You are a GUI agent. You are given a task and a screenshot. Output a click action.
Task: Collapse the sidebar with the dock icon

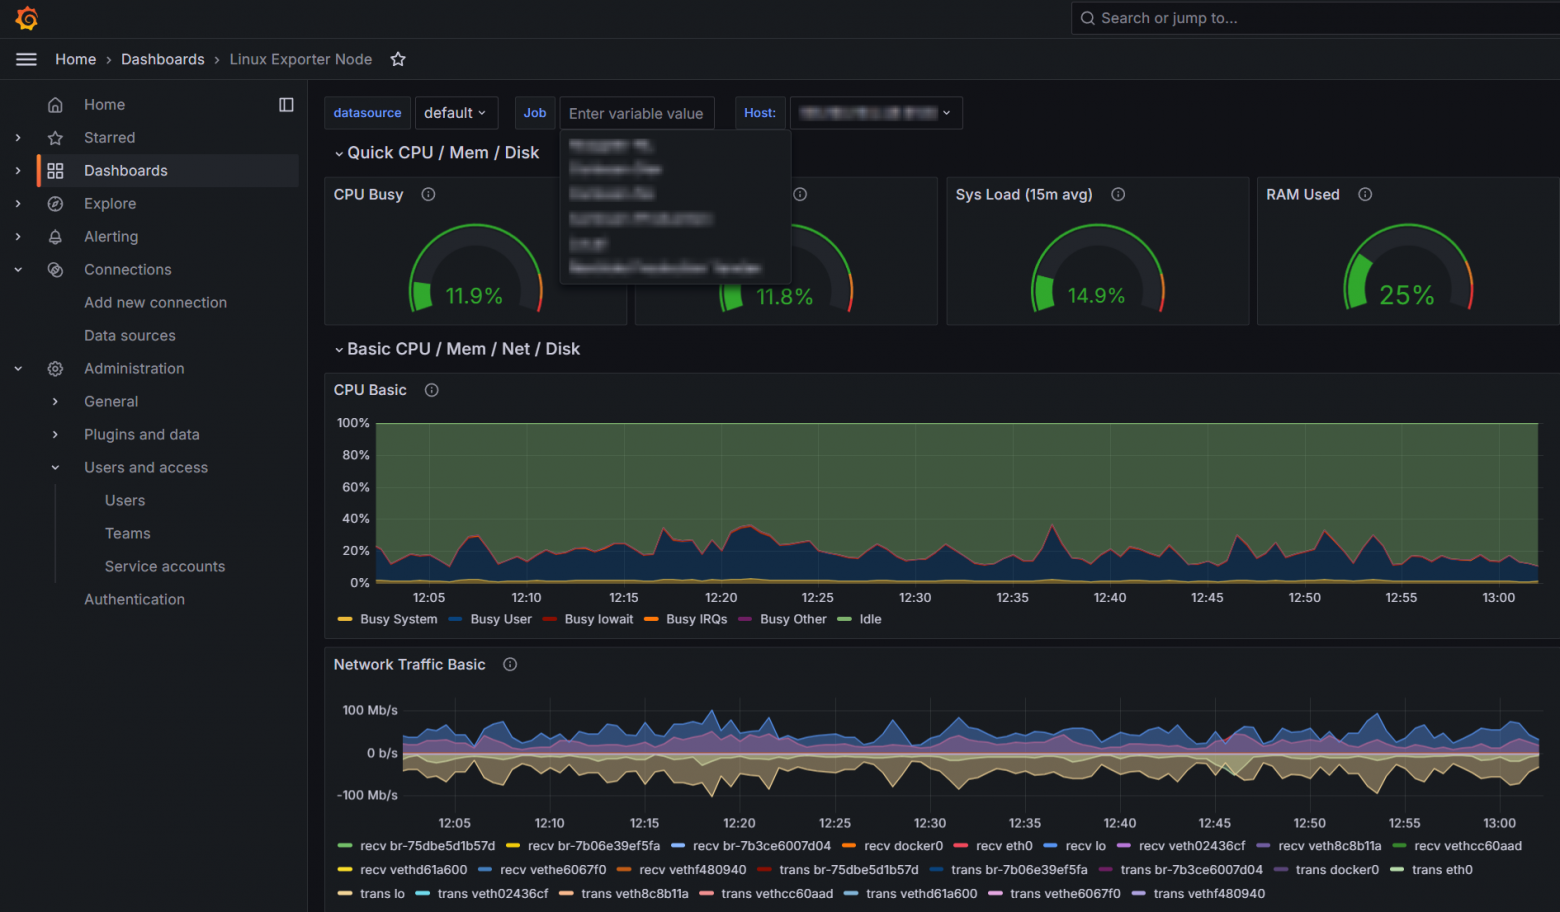pos(287,104)
